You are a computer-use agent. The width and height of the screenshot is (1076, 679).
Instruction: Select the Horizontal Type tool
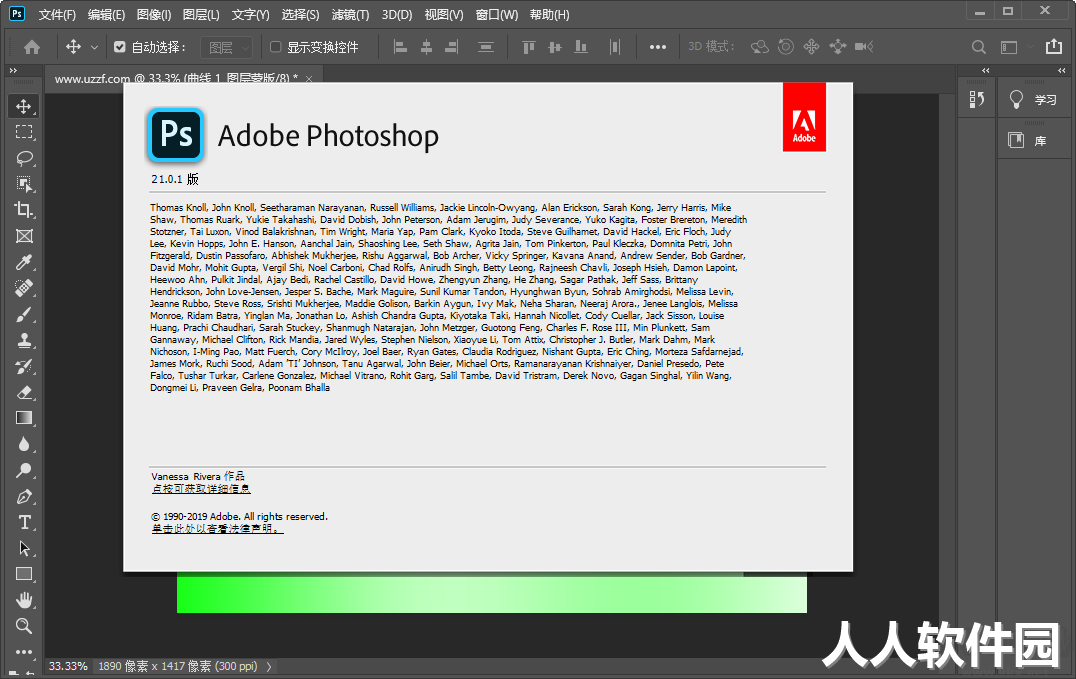(x=24, y=522)
